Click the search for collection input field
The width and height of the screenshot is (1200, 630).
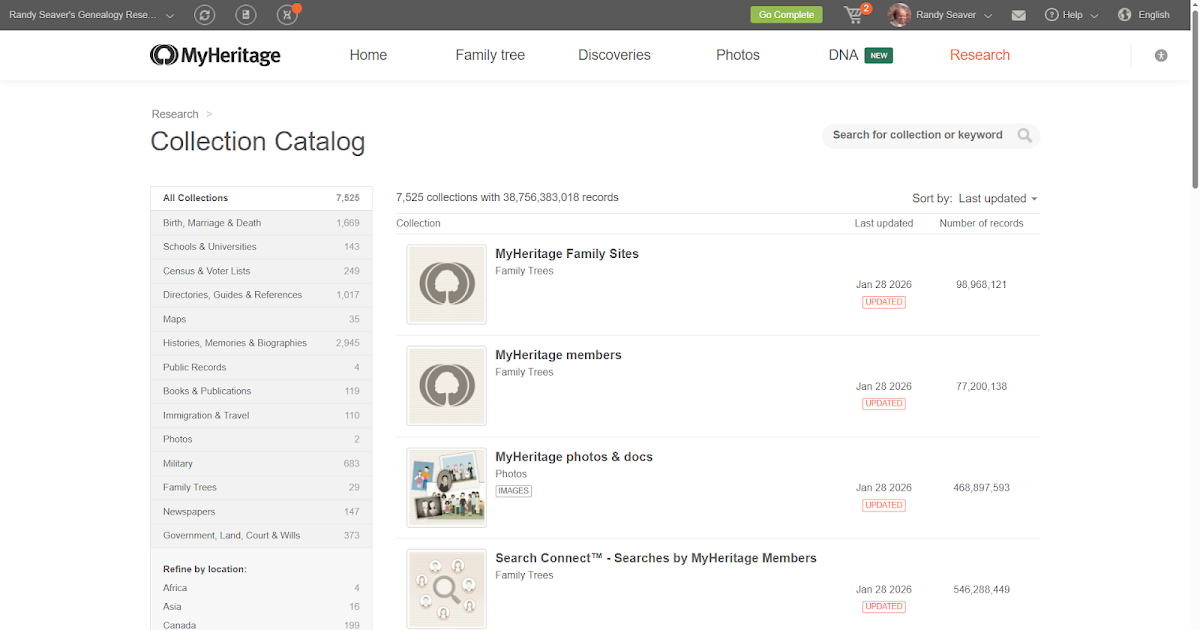[x=918, y=135]
